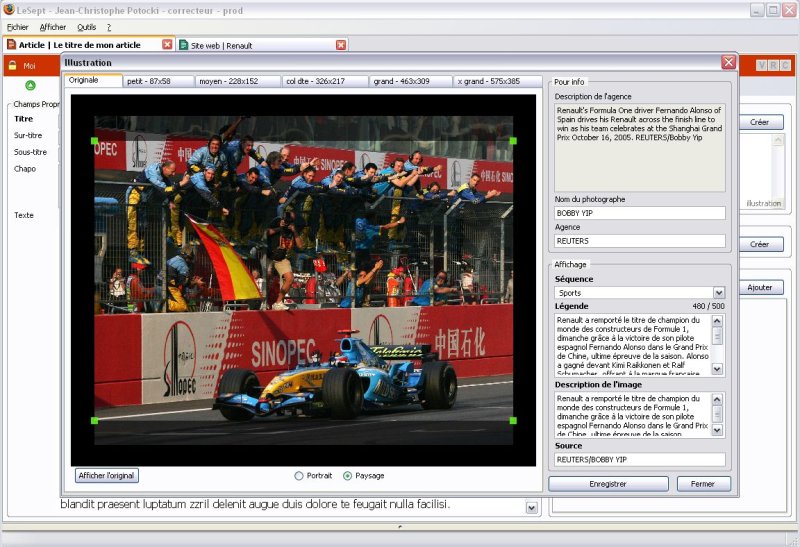This screenshot has width=800, height=547.
Task: Click the lock icon next to Moi
Action: [12, 65]
